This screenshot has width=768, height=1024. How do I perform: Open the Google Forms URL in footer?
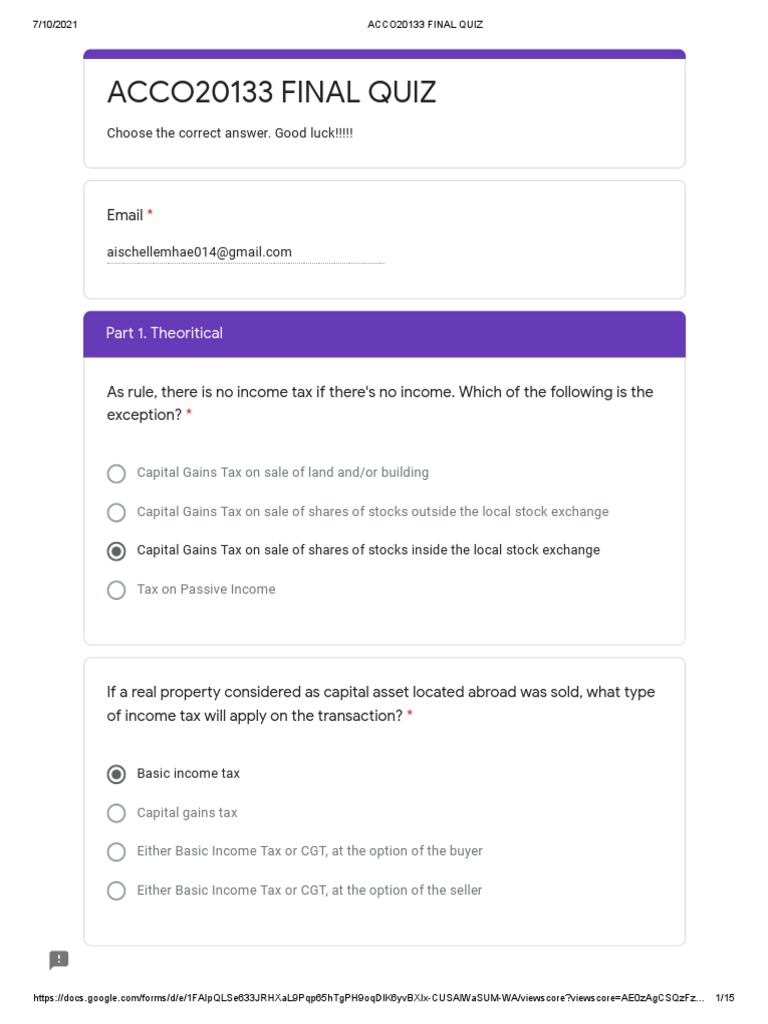pyautogui.click(x=370, y=998)
